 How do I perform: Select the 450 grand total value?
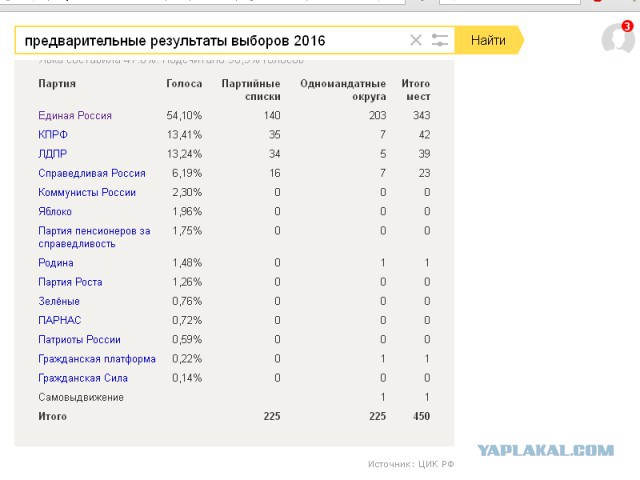tap(421, 416)
